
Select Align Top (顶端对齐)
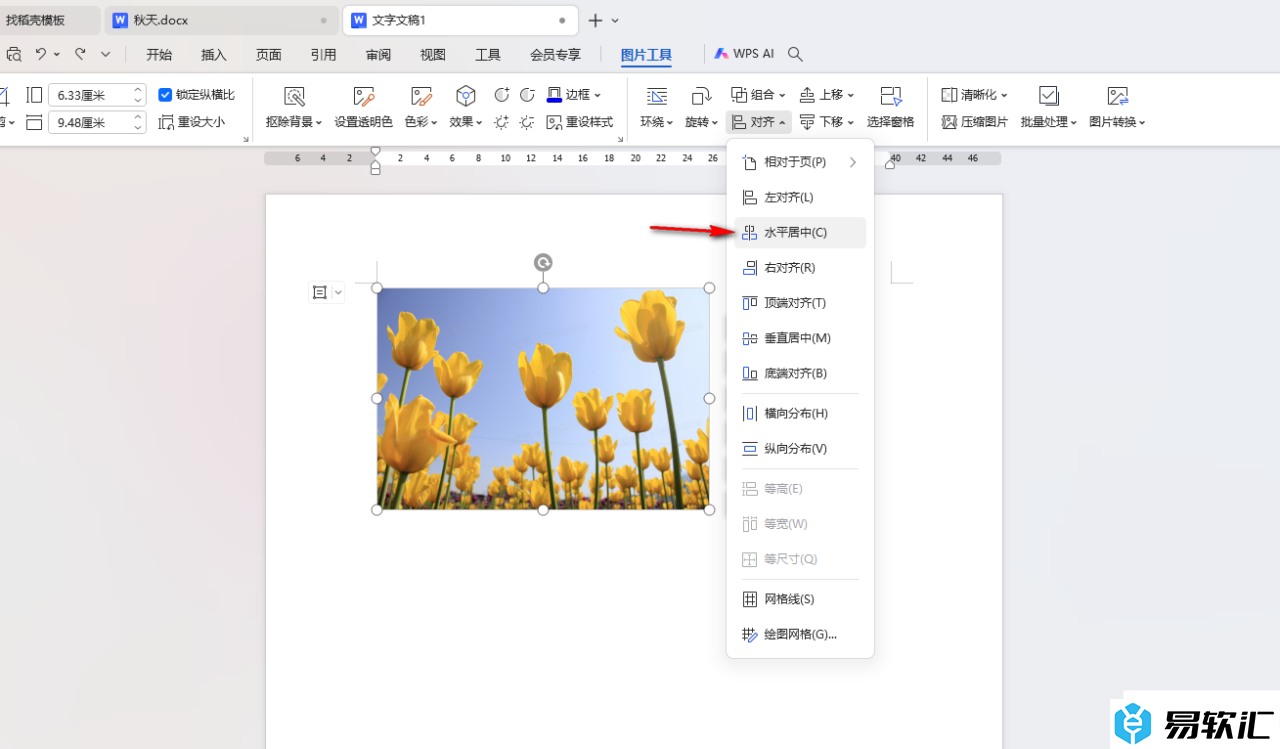point(800,303)
